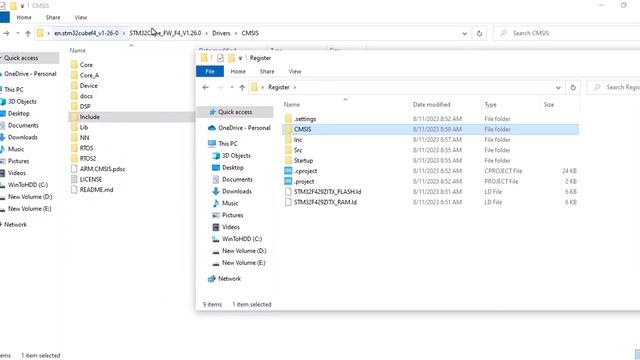Click en.stm32cubef4_v1-26-0 in the breadcrumb path
The image size is (640, 360).
pyautogui.click(x=86, y=33)
